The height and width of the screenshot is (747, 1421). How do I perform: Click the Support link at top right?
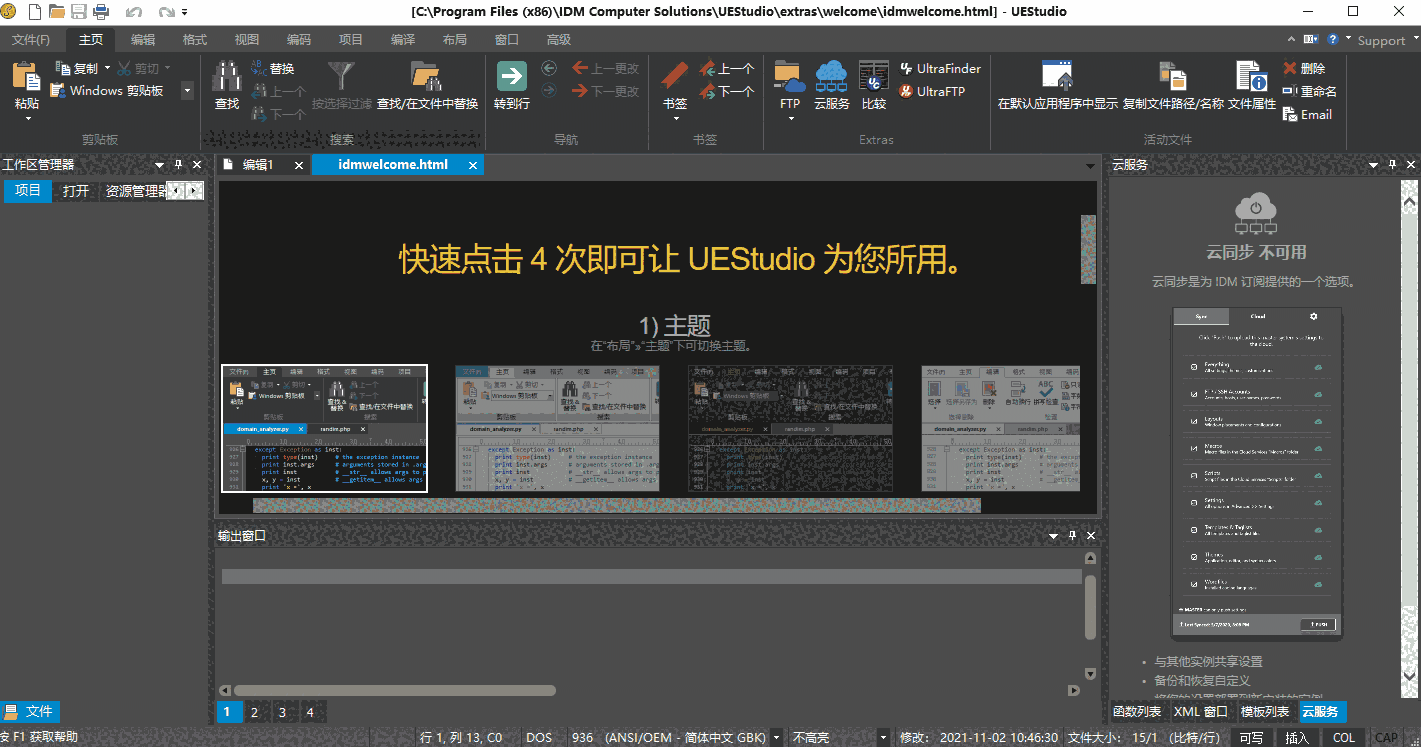pos(1381,40)
